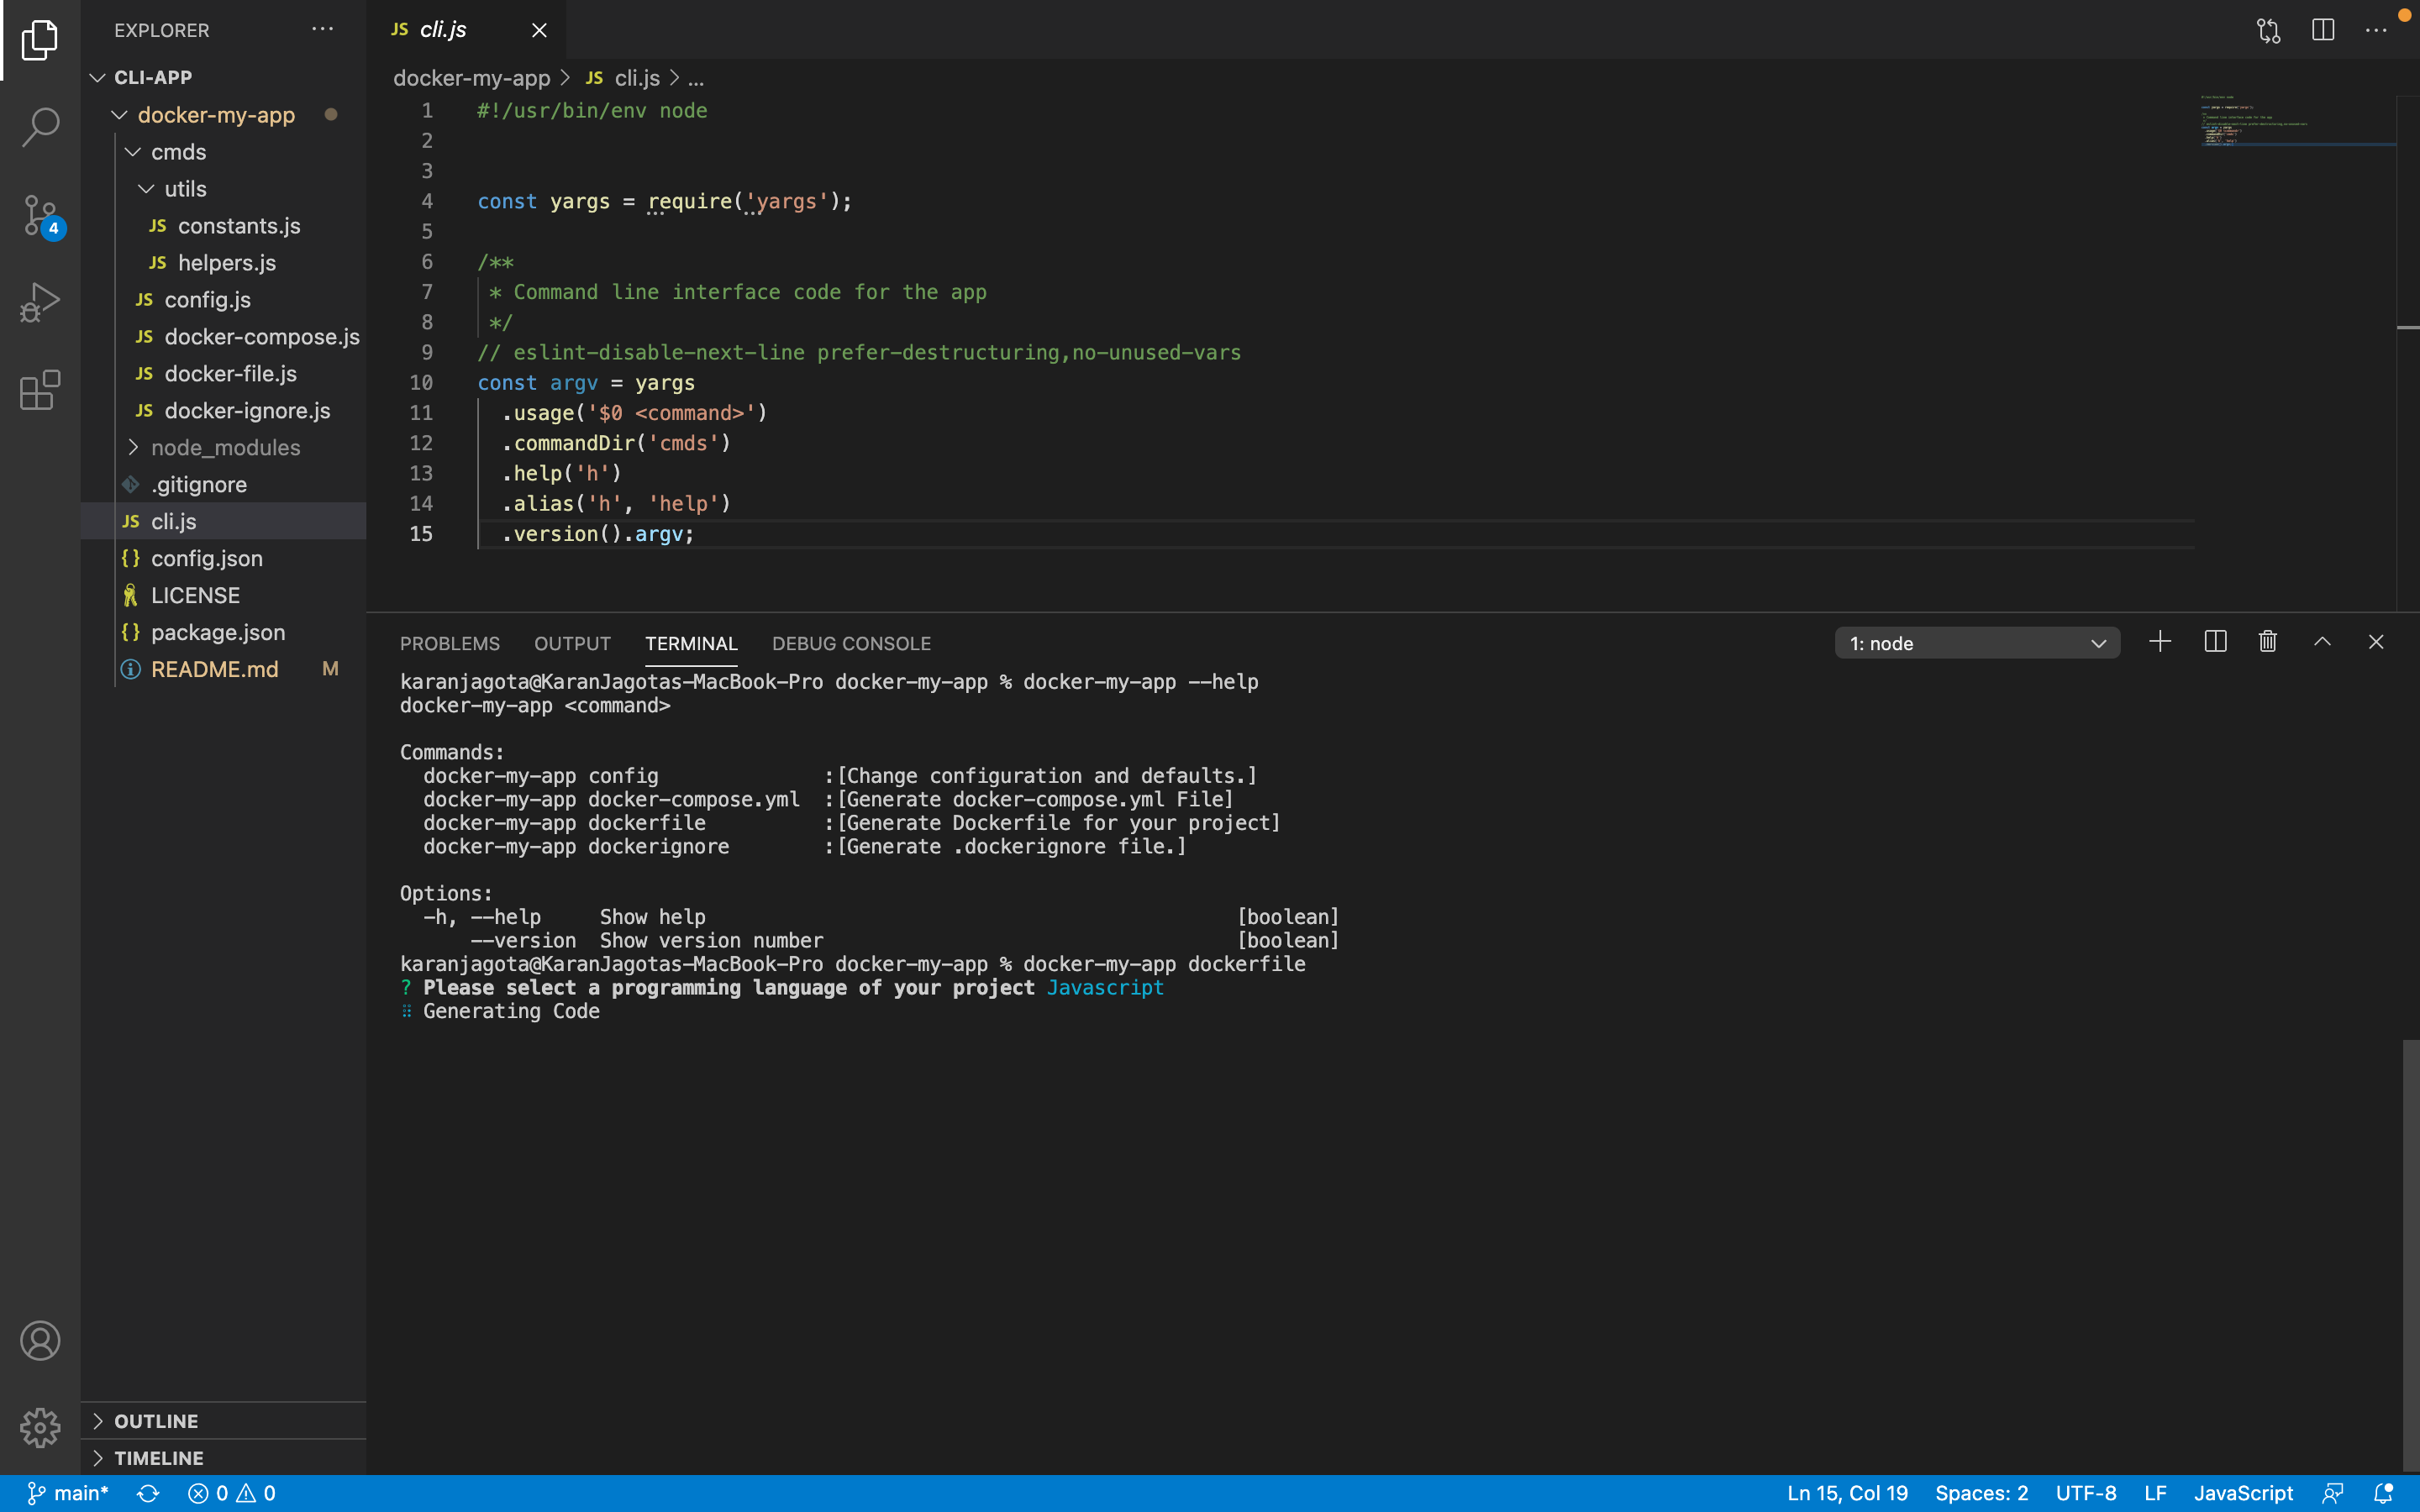Screen dimensions: 2420x1512
Task: Click the Manage gear icon
Action: pos(40,1427)
